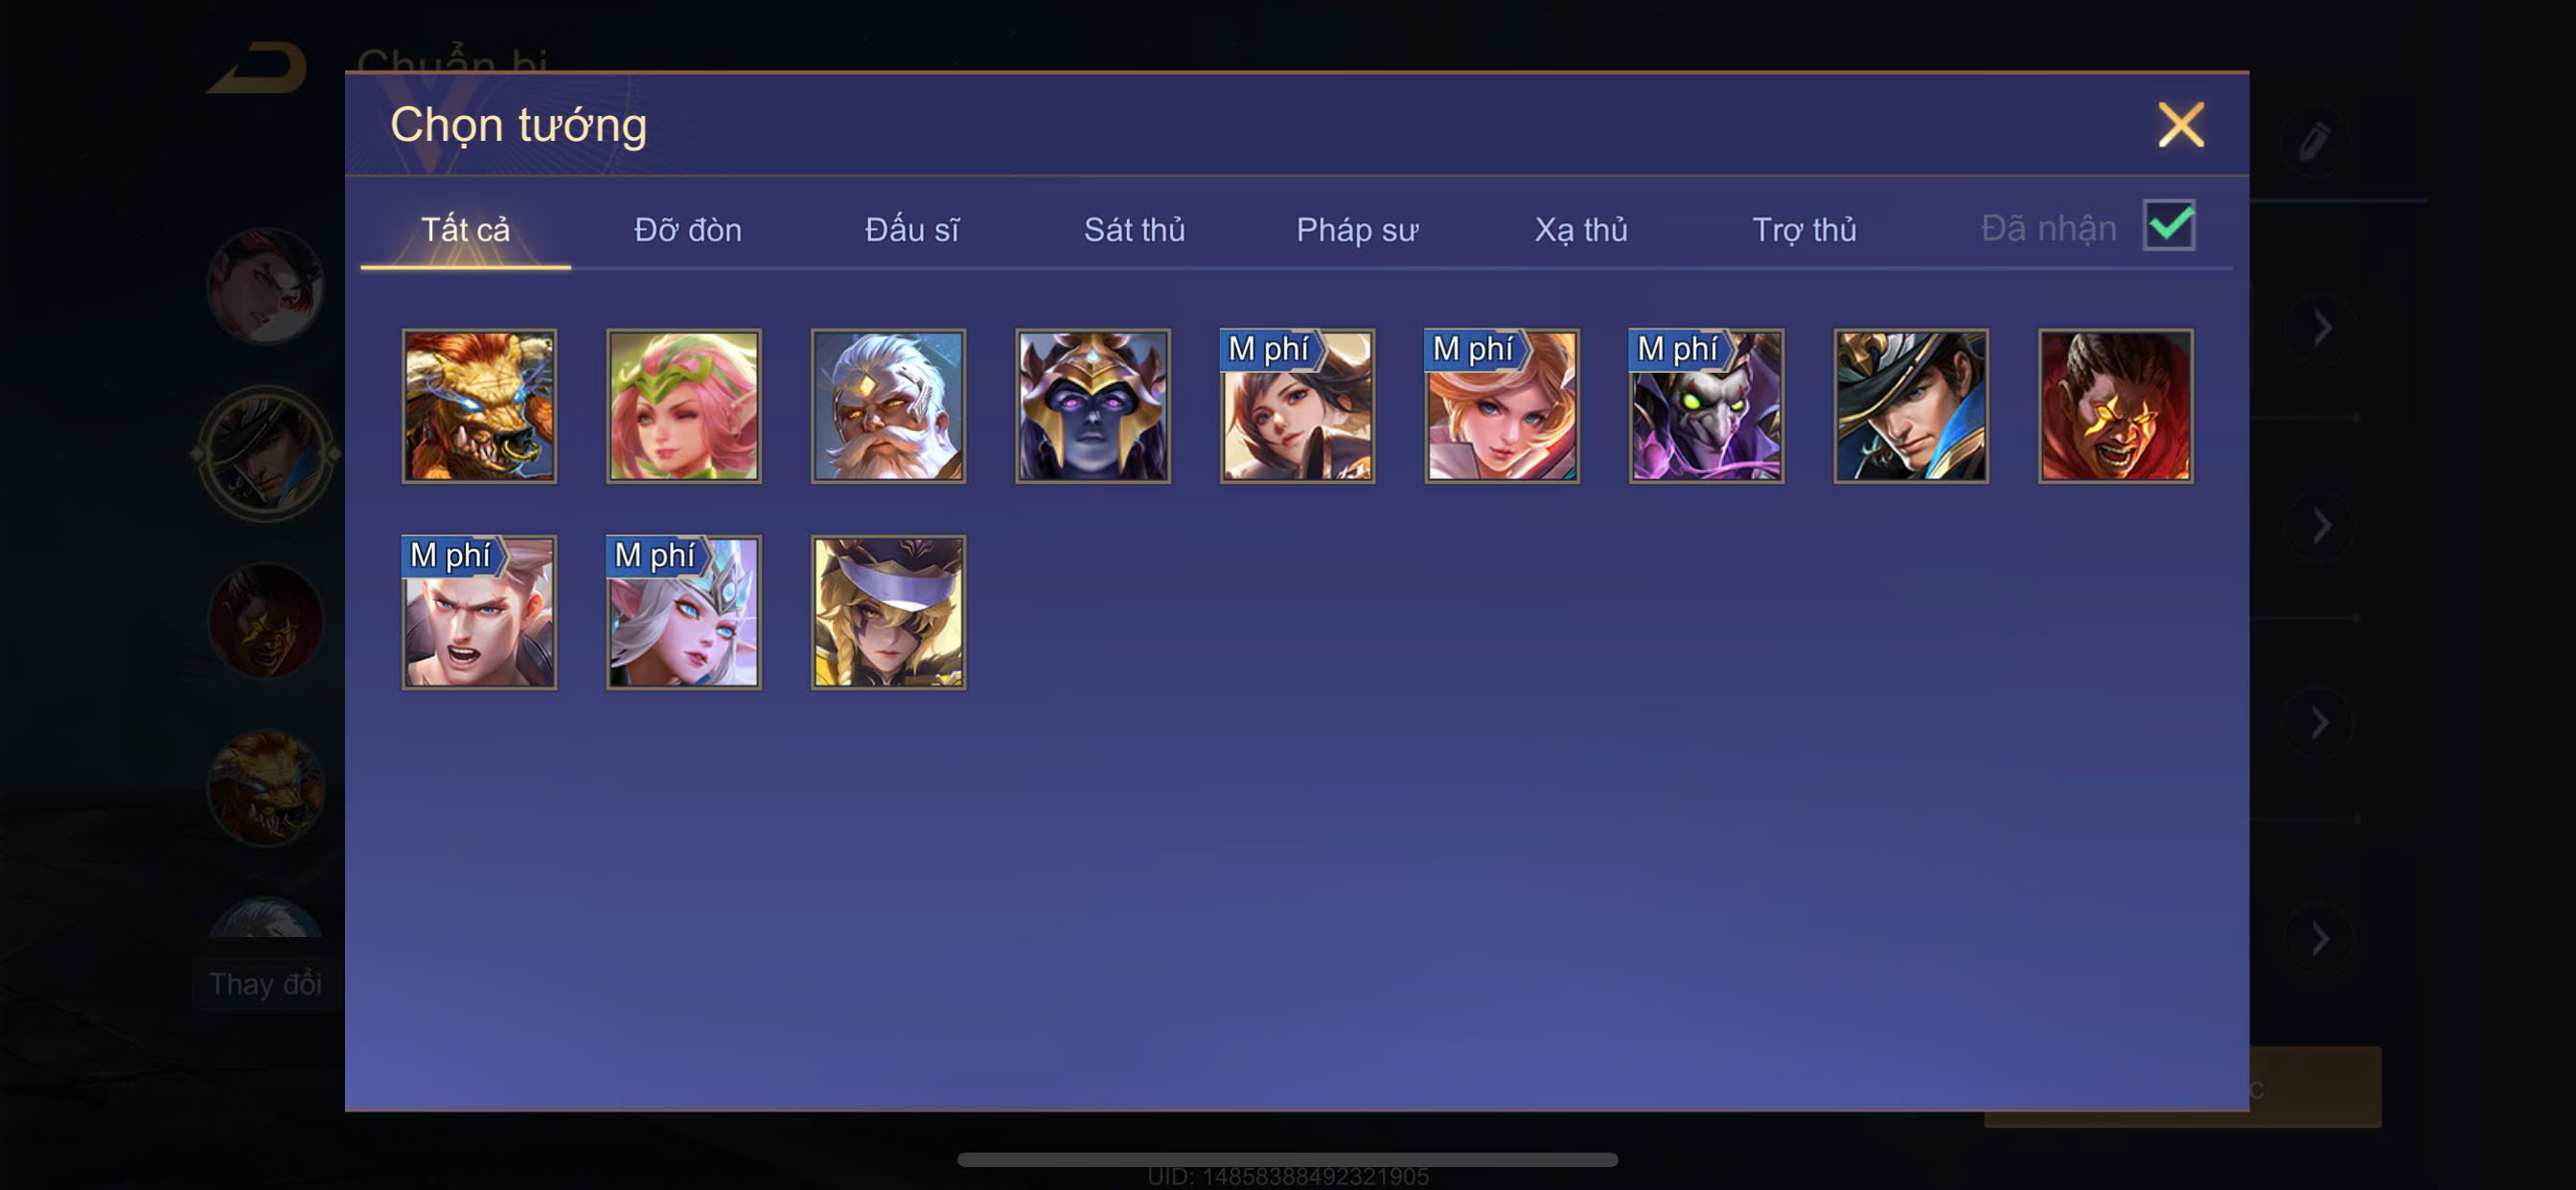This screenshot has width=2576, height=1190.
Task: Choose the silver-haired crowned elf hero
Action: (684, 612)
